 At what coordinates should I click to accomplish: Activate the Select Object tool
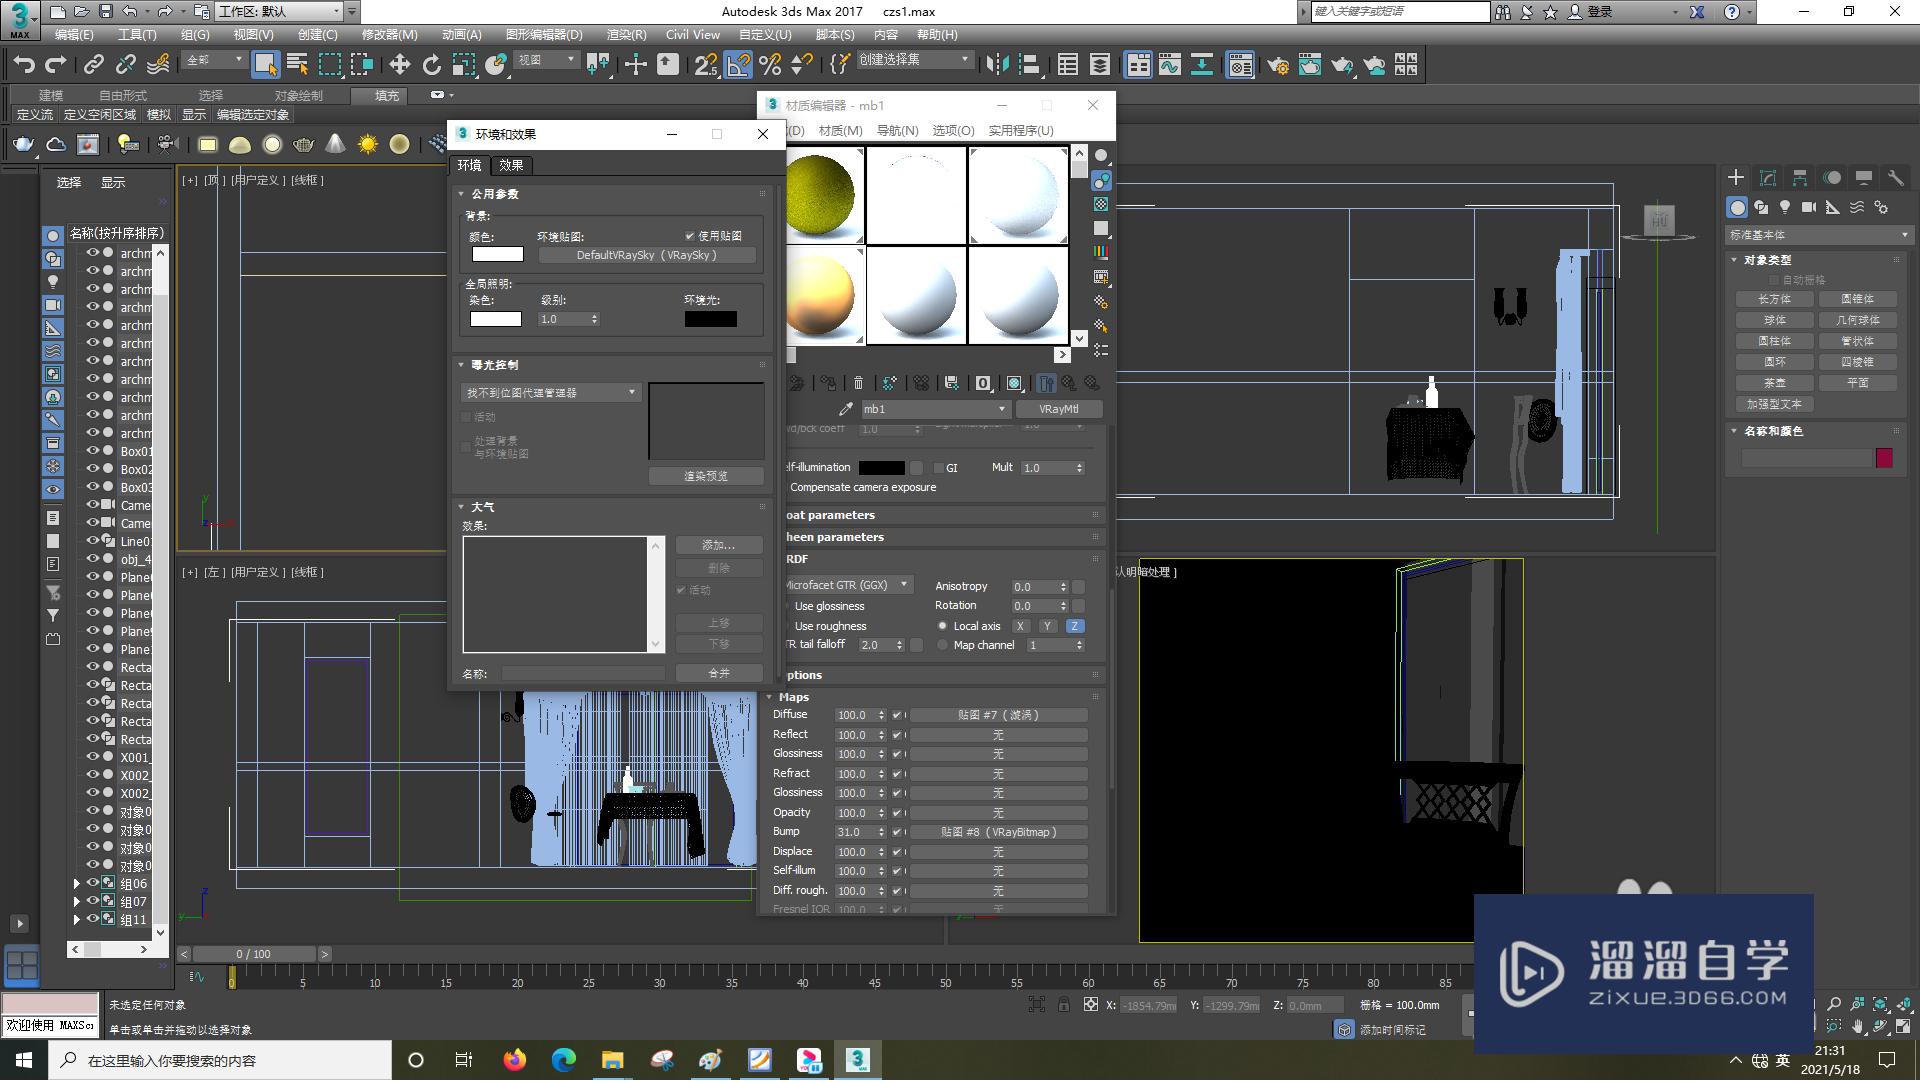(x=265, y=65)
